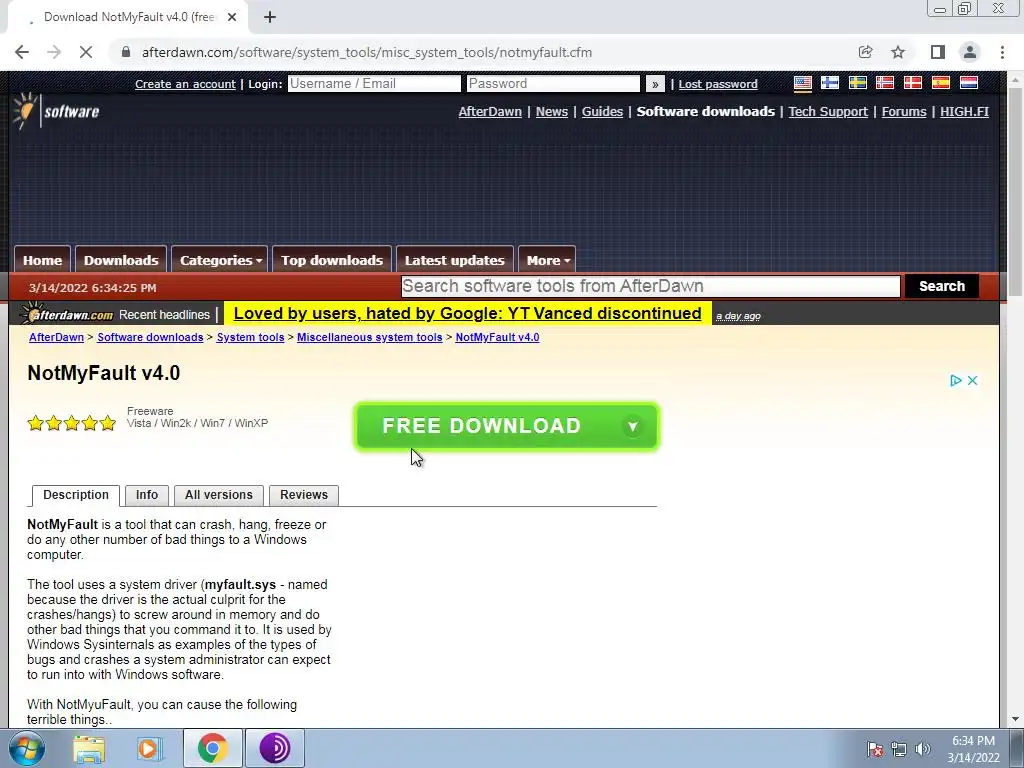The image size is (1024, 768).
Task: Switch to the All versions tab
Action: click(219, 495)
